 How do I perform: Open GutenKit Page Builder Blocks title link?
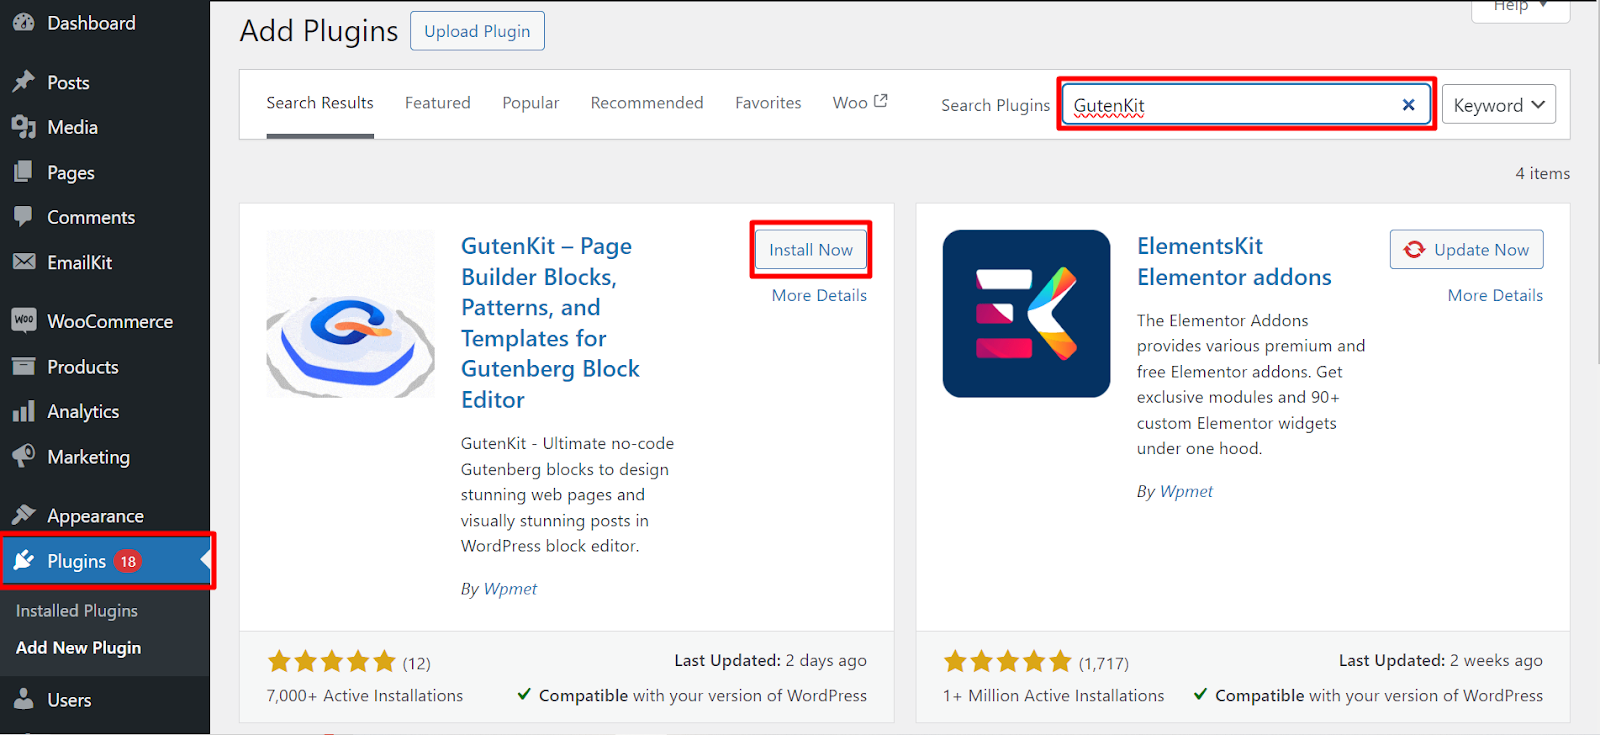(550, 322)
